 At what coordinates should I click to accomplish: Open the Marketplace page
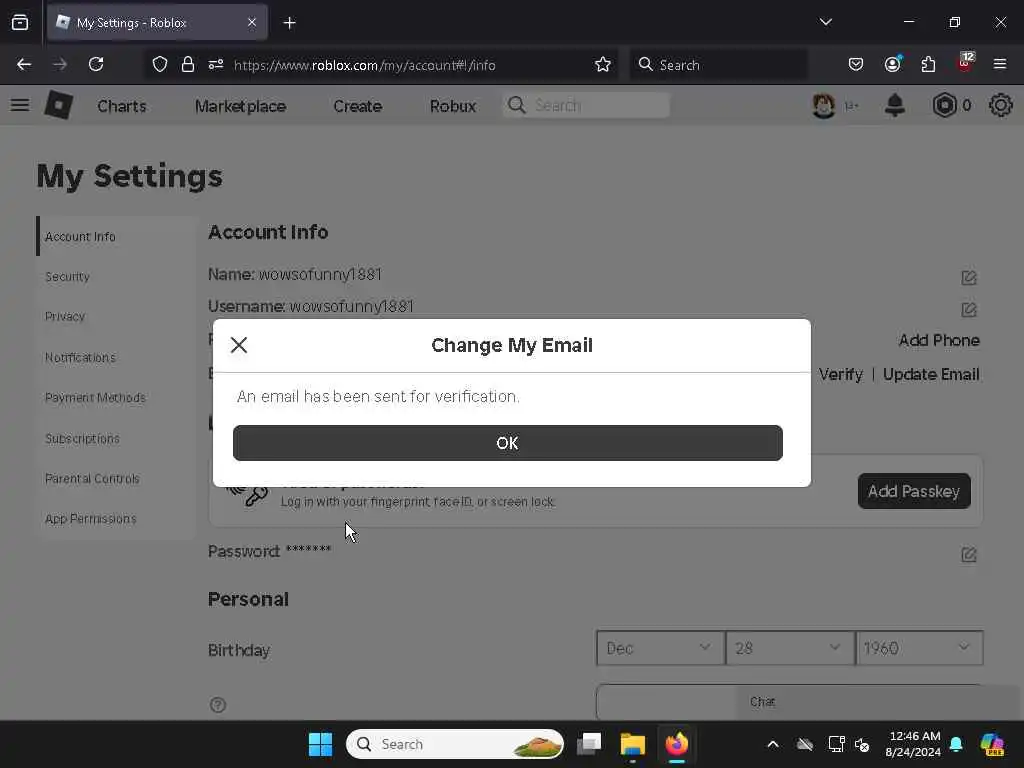[x=240, y=106]
